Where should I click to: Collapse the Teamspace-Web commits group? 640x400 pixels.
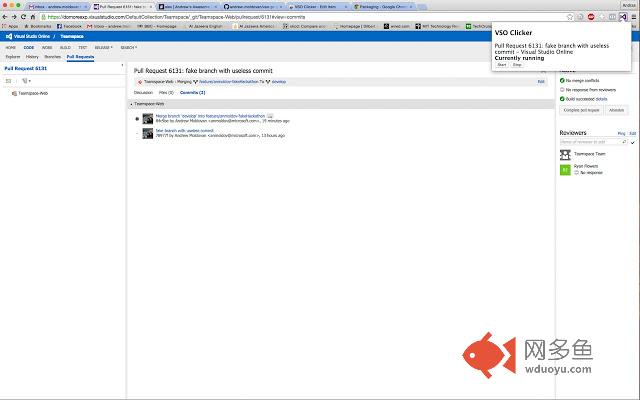click(131, 104)
